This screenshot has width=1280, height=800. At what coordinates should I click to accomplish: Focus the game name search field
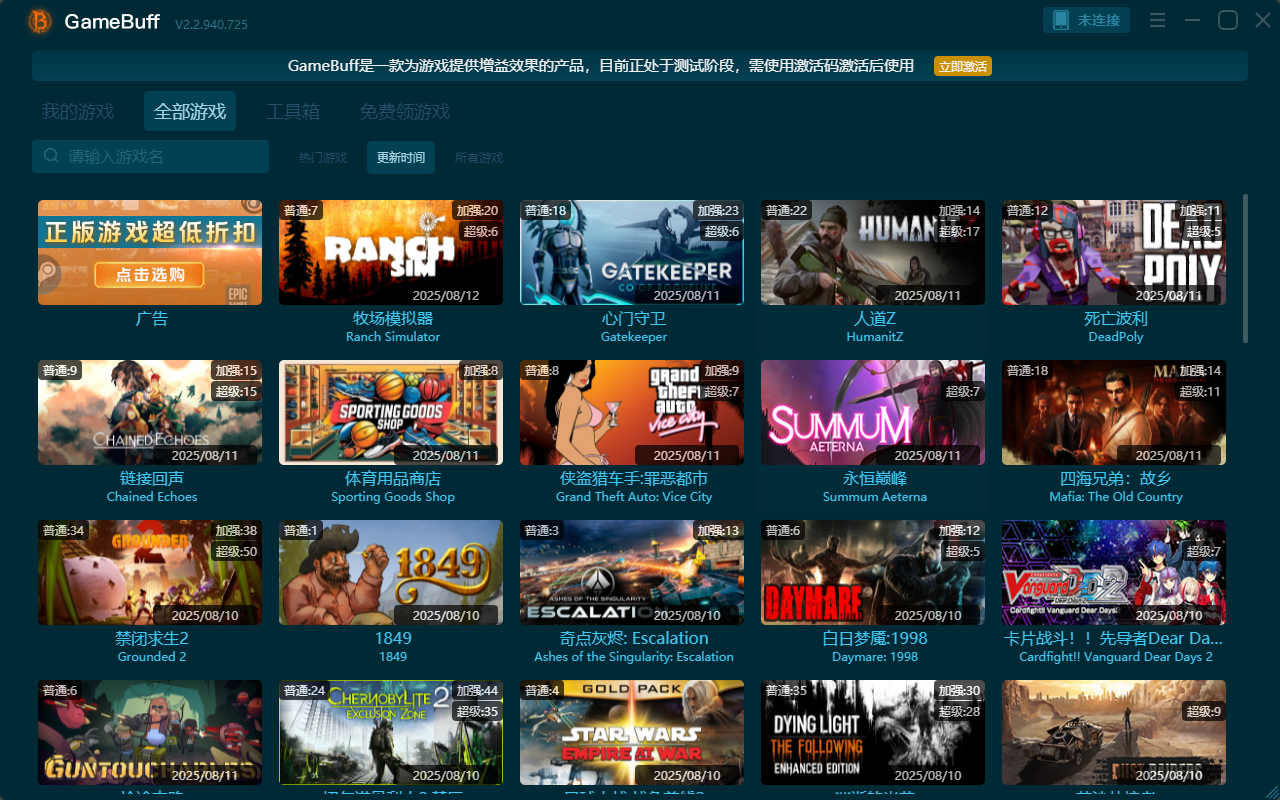point(150,156)
